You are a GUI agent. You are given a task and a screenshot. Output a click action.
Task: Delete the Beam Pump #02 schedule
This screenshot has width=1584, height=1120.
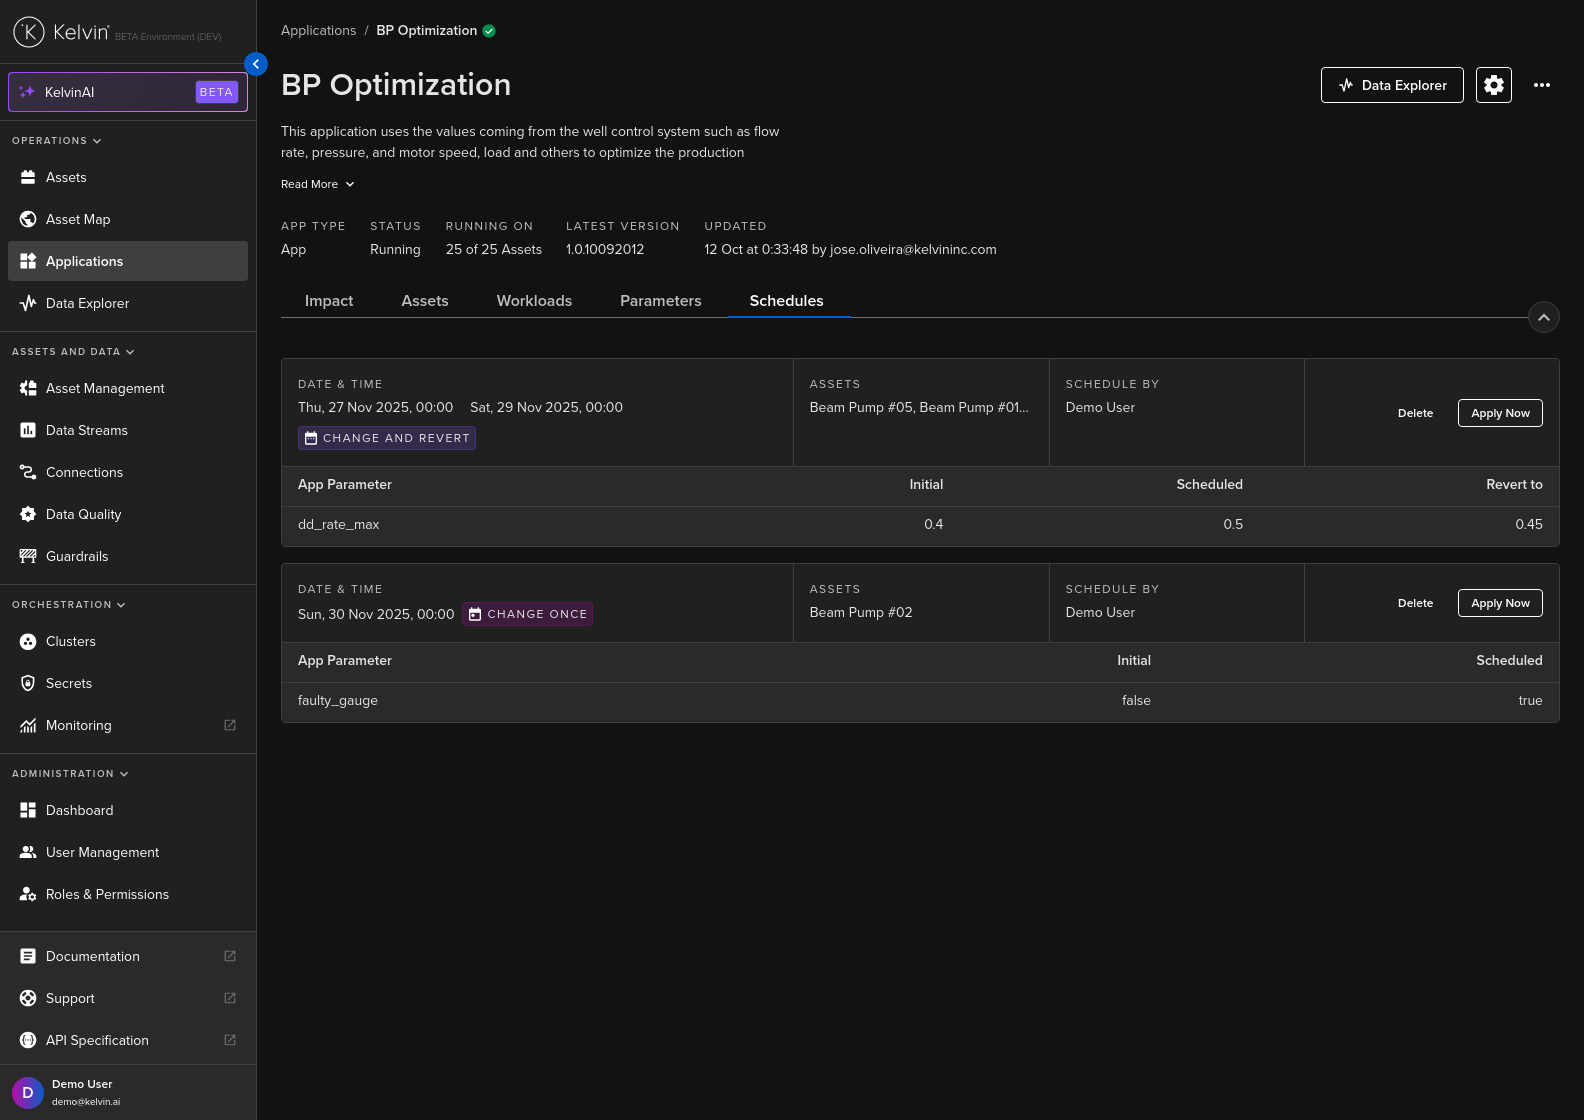tap(1415, 603)
